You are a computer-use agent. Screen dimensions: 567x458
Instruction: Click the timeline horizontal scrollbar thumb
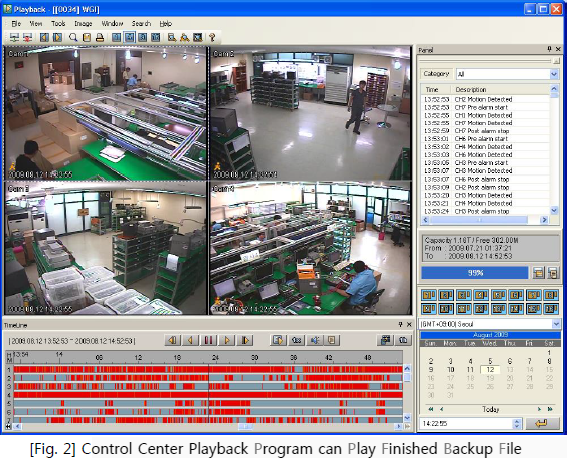(x=245, y=427)
